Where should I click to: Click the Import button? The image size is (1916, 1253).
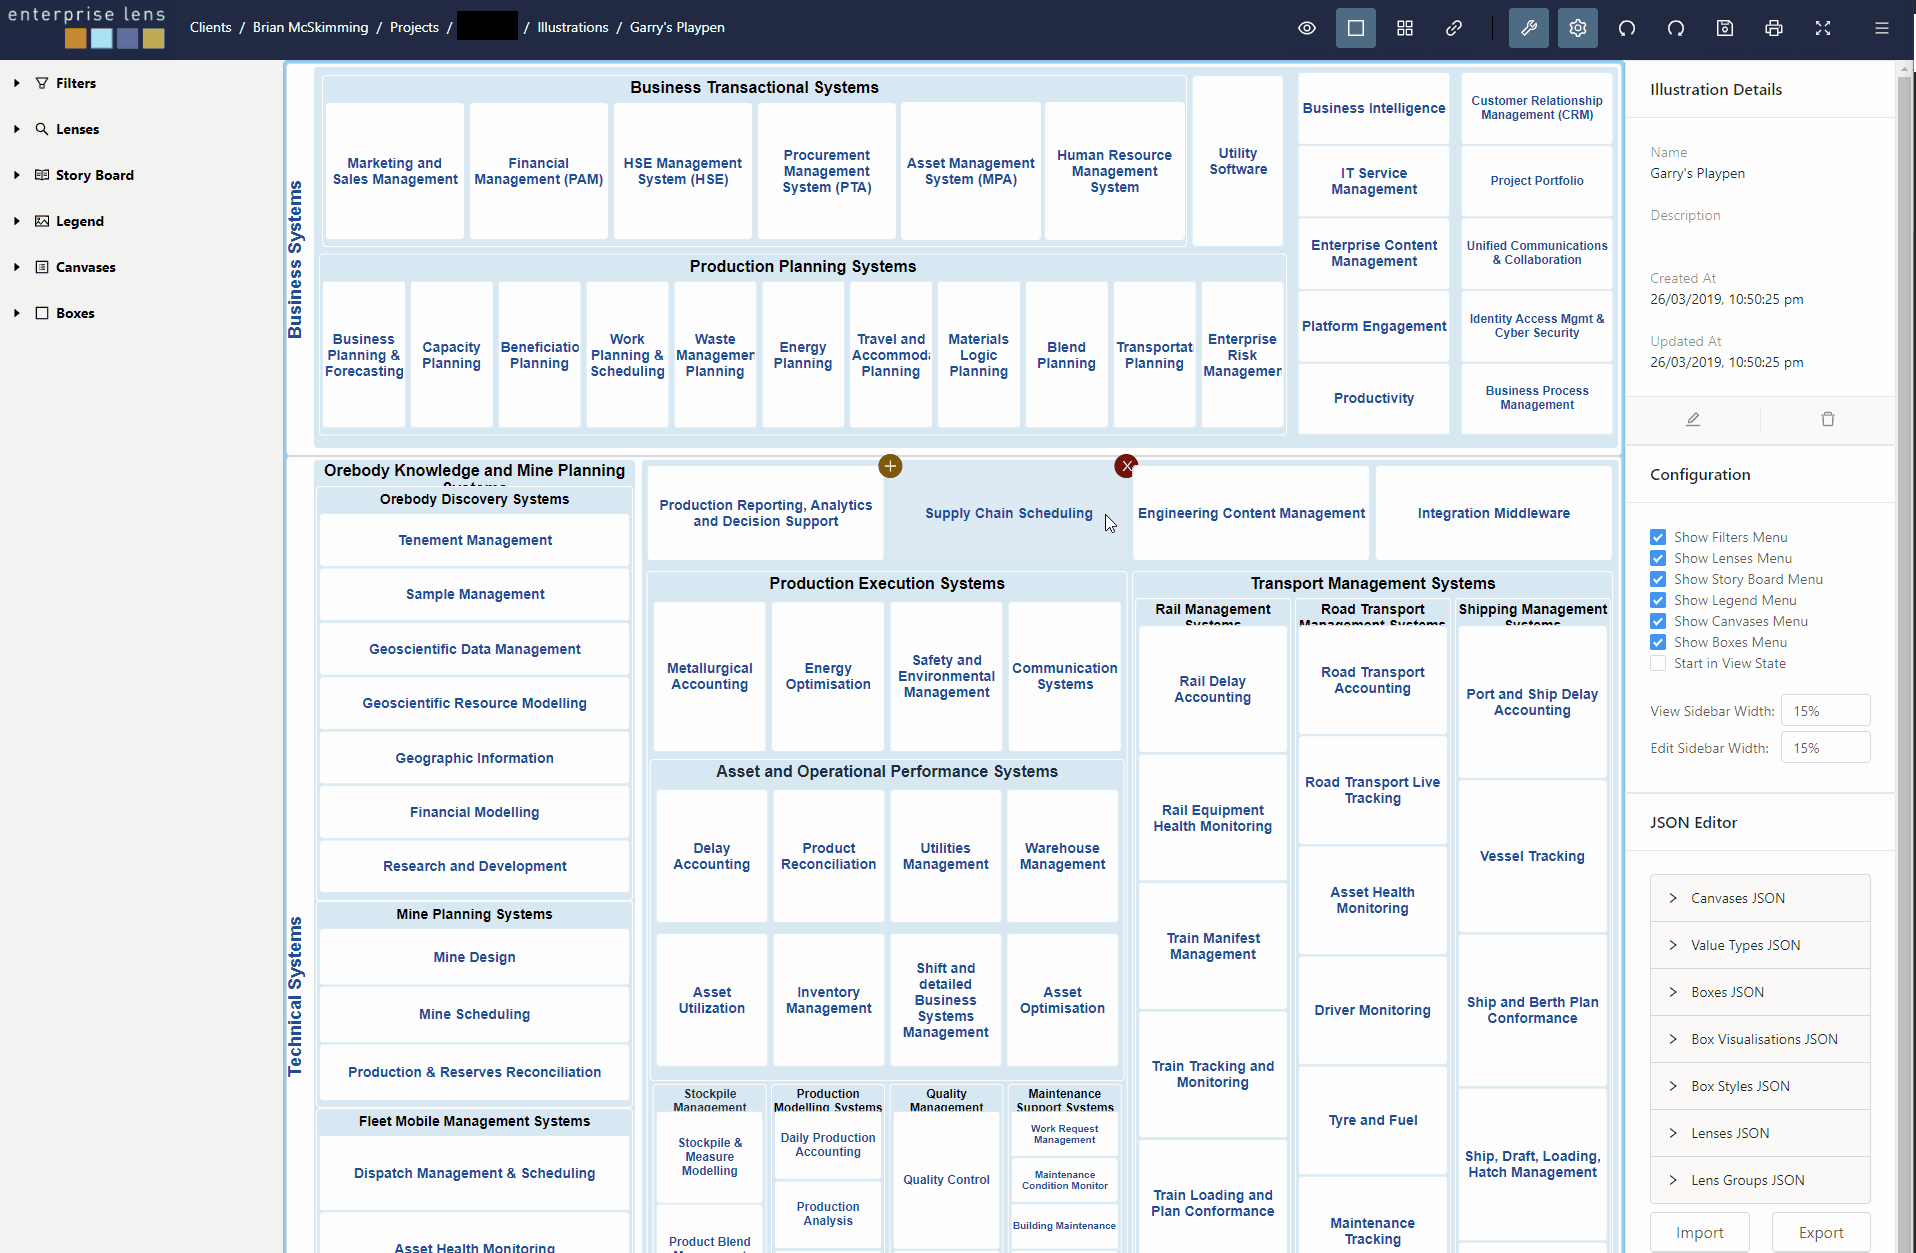pyautogui.click(x=1699, y=1233)
